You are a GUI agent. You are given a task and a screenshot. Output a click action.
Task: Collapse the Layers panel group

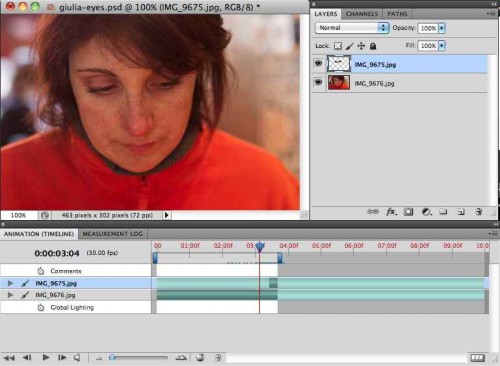pos(494,4)
